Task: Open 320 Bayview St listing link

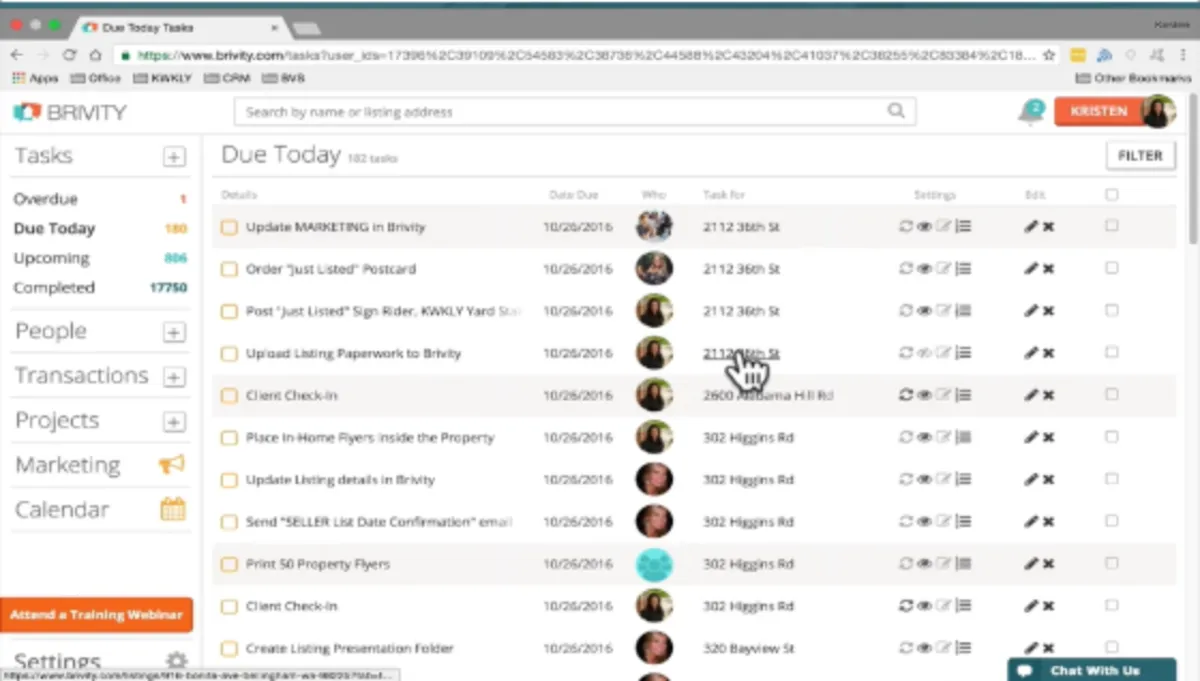Action: (x=748, y=648)
